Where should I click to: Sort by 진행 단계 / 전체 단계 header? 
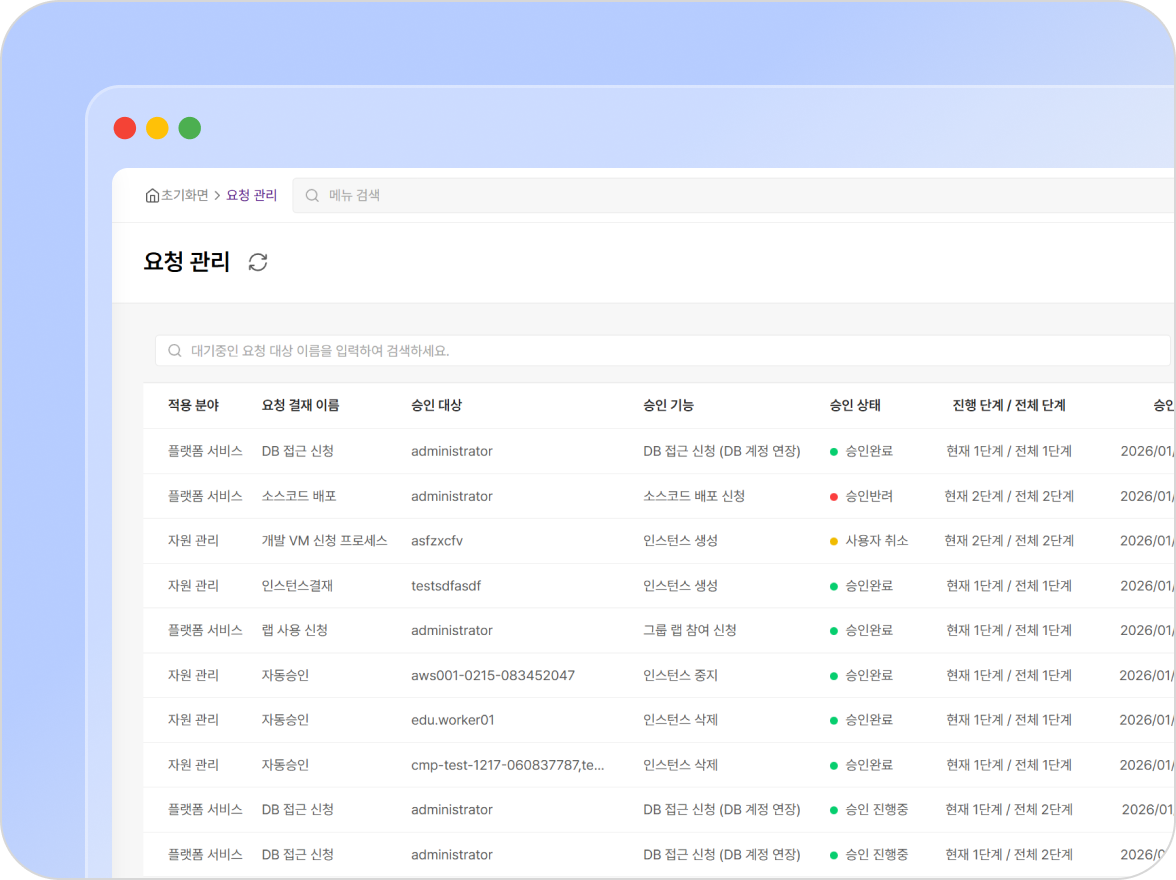[x=1009, y=405]
